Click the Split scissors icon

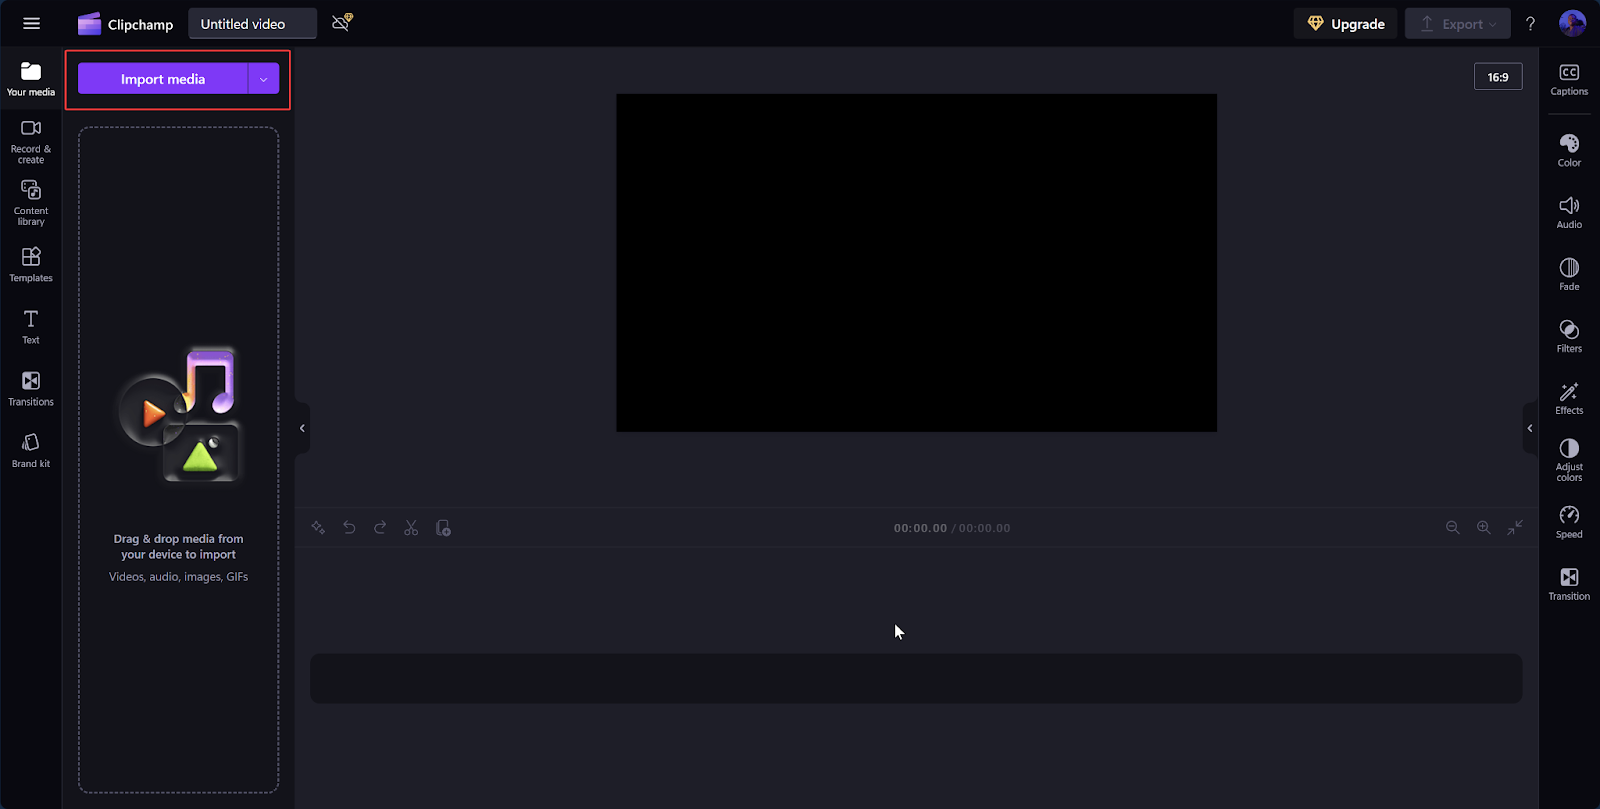pos(411,528)
